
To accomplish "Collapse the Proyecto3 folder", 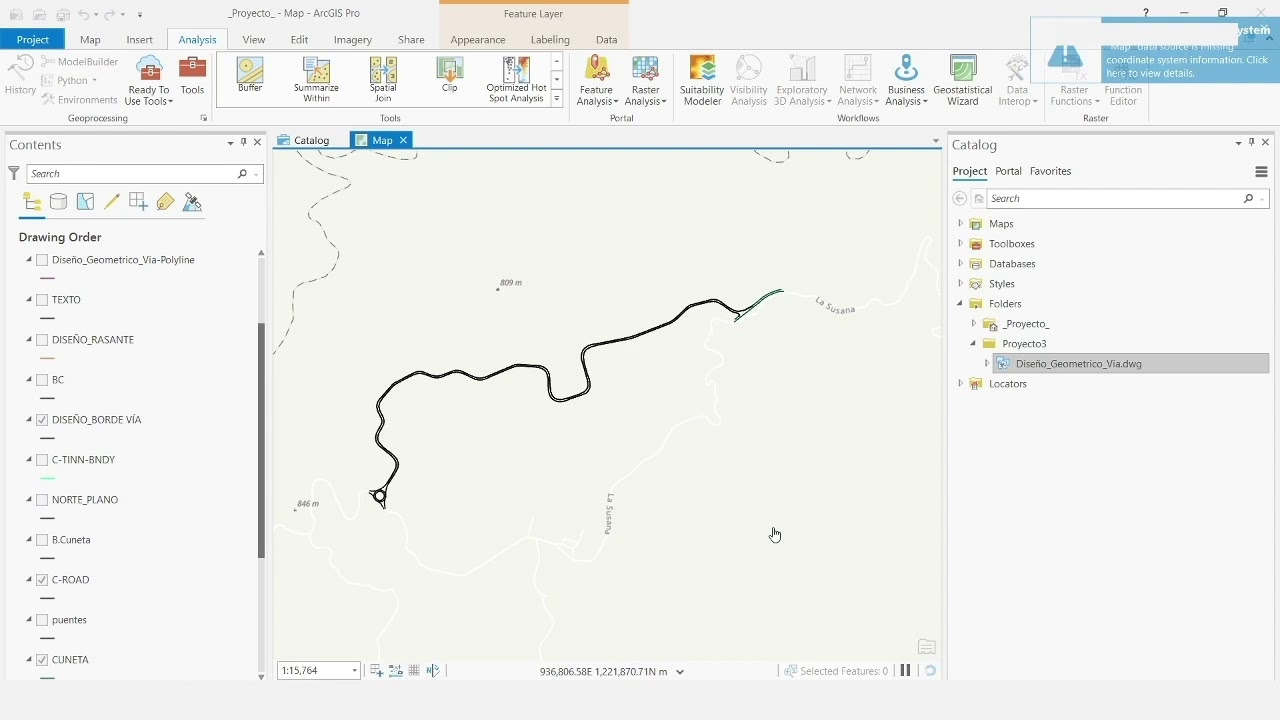I will tap(973, 344).
